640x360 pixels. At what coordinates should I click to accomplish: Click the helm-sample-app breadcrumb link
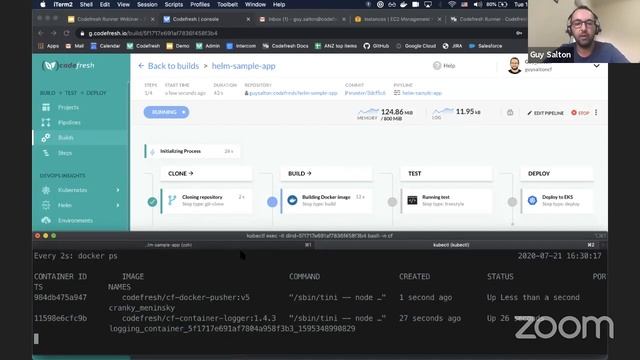[x=244, y=66]
